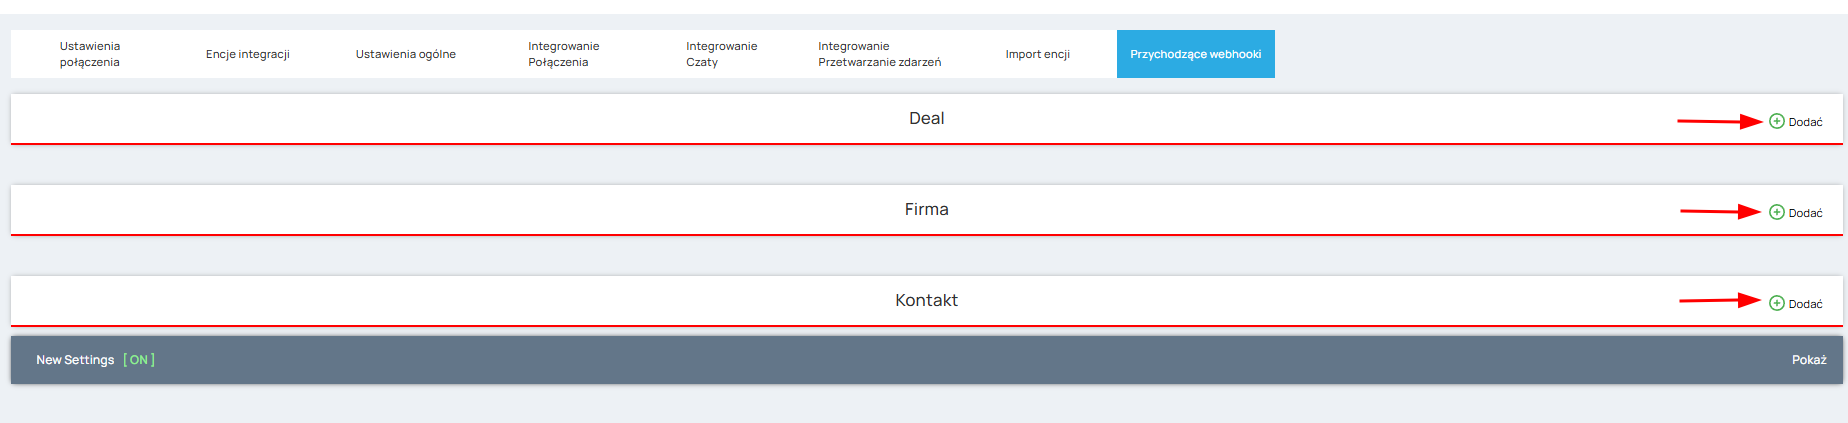
Task: Click the Dodać label in the Kontakt section
Action: pos(1805,304)
